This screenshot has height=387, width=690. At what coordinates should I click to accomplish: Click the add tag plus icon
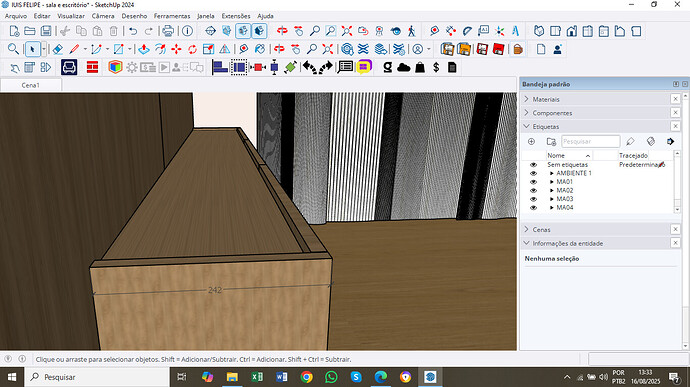(x=531, y=141)
